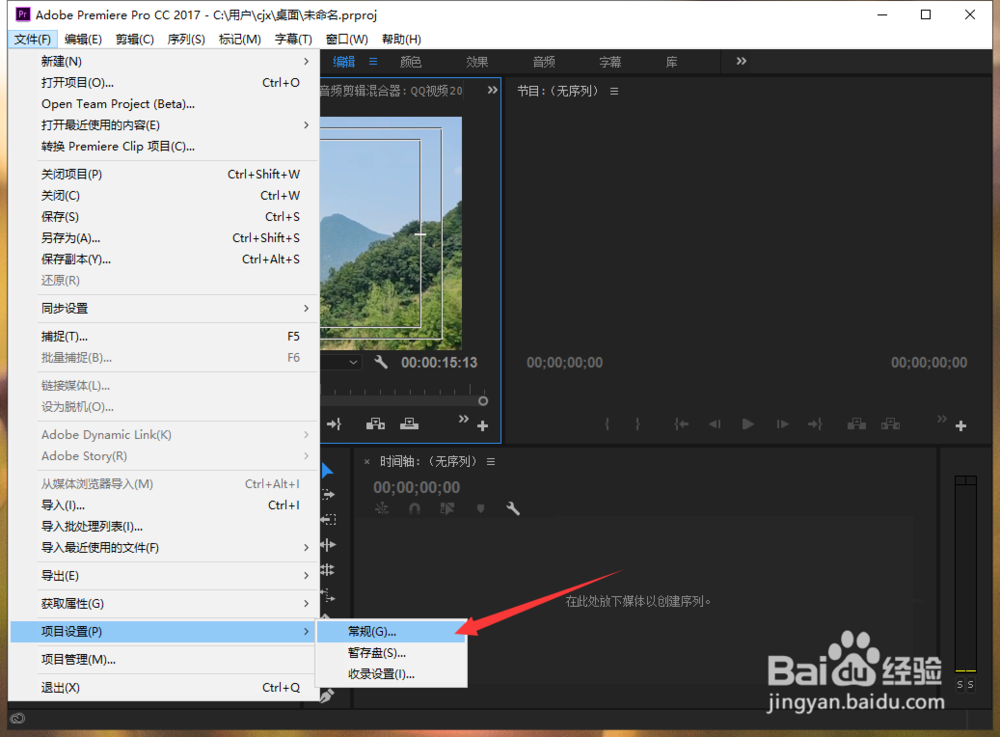The image size is (1000, 737).
Task: Open the 窗口(W) menu
Action: [x=347, y=40]
